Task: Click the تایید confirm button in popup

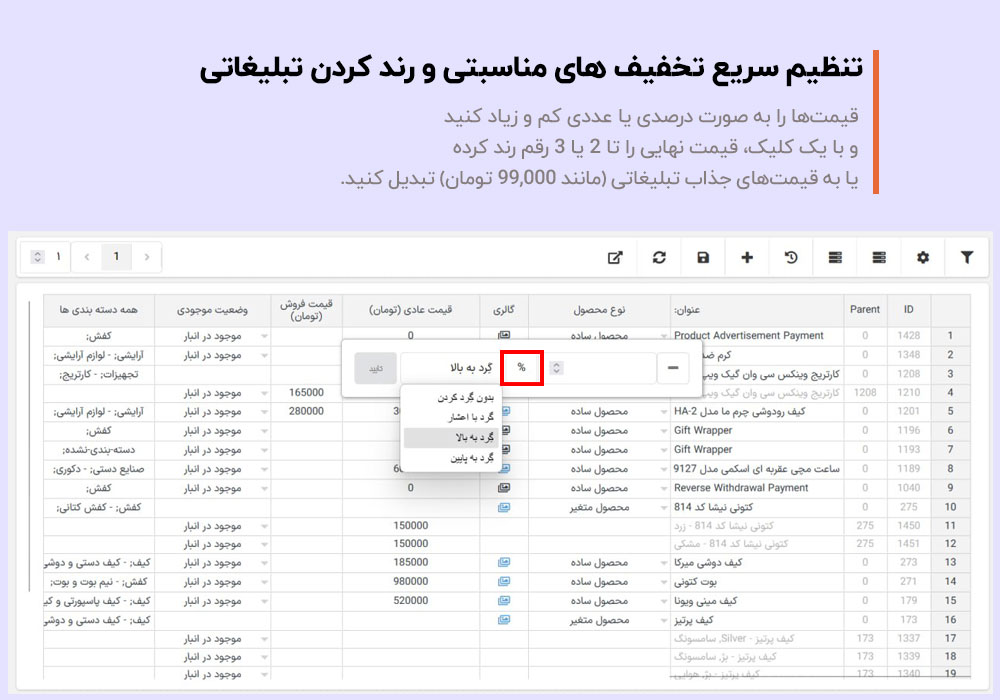Action: pos(376,368)
